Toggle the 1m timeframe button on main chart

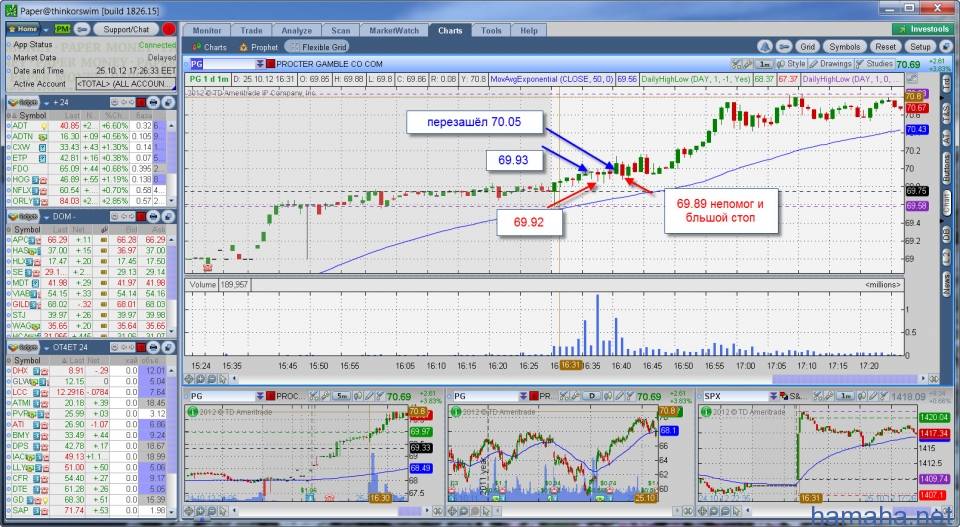pos(765,64)
